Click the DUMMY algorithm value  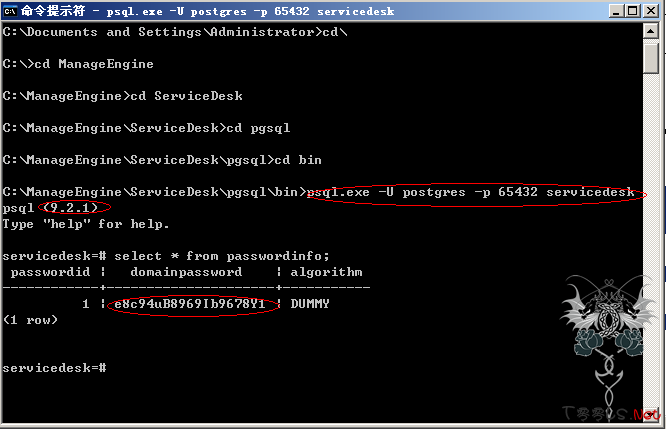pyautogui.click(x=310, y=304)
